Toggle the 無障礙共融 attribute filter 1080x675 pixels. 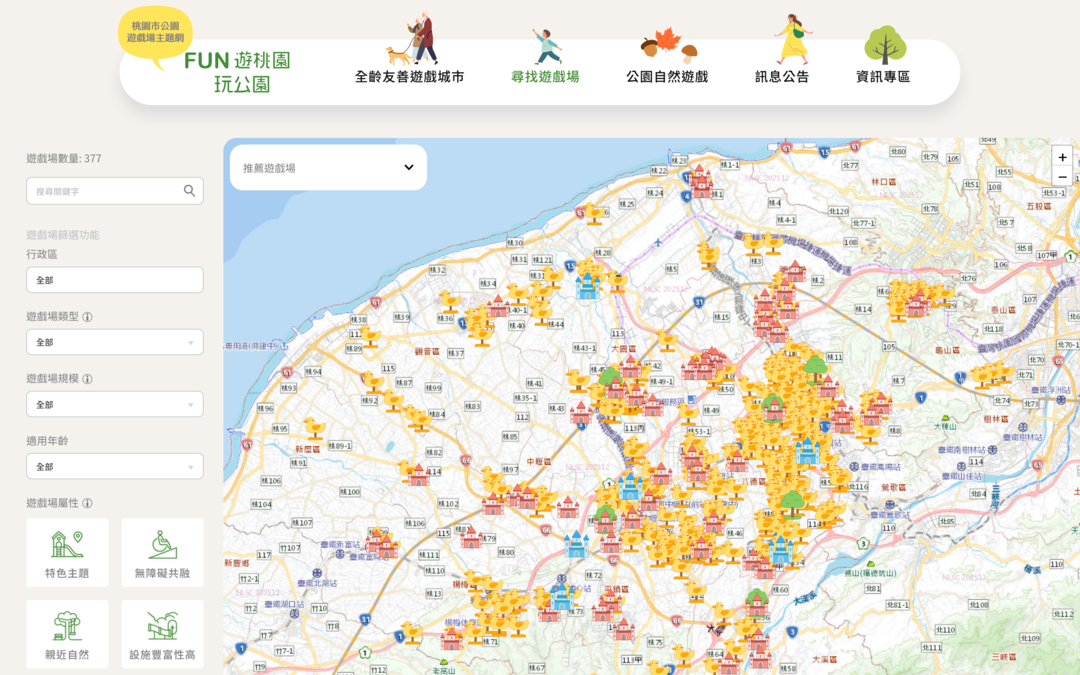click(x=162, y=552)
